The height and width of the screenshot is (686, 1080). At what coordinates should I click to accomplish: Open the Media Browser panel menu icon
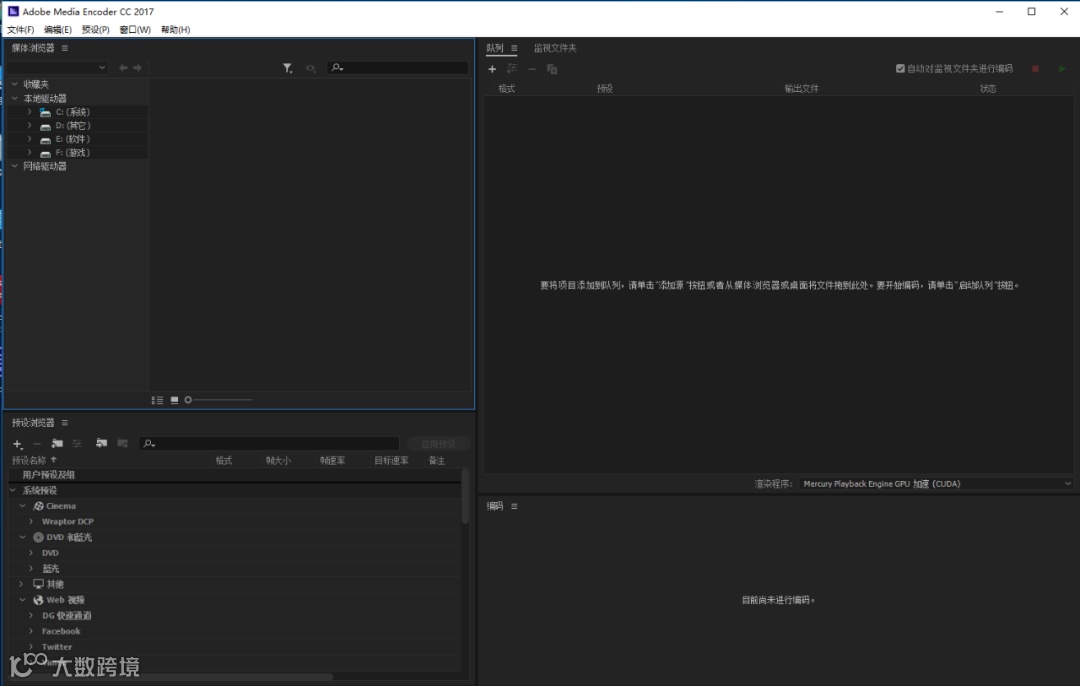pos(65,48)
